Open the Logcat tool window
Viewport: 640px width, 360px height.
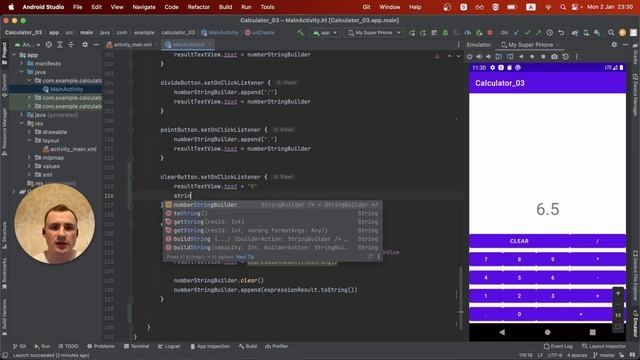point(169,346)
